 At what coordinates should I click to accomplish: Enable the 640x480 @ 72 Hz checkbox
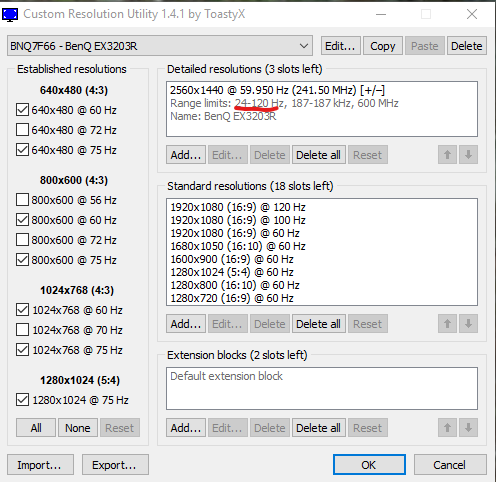[x=22, y=130]
